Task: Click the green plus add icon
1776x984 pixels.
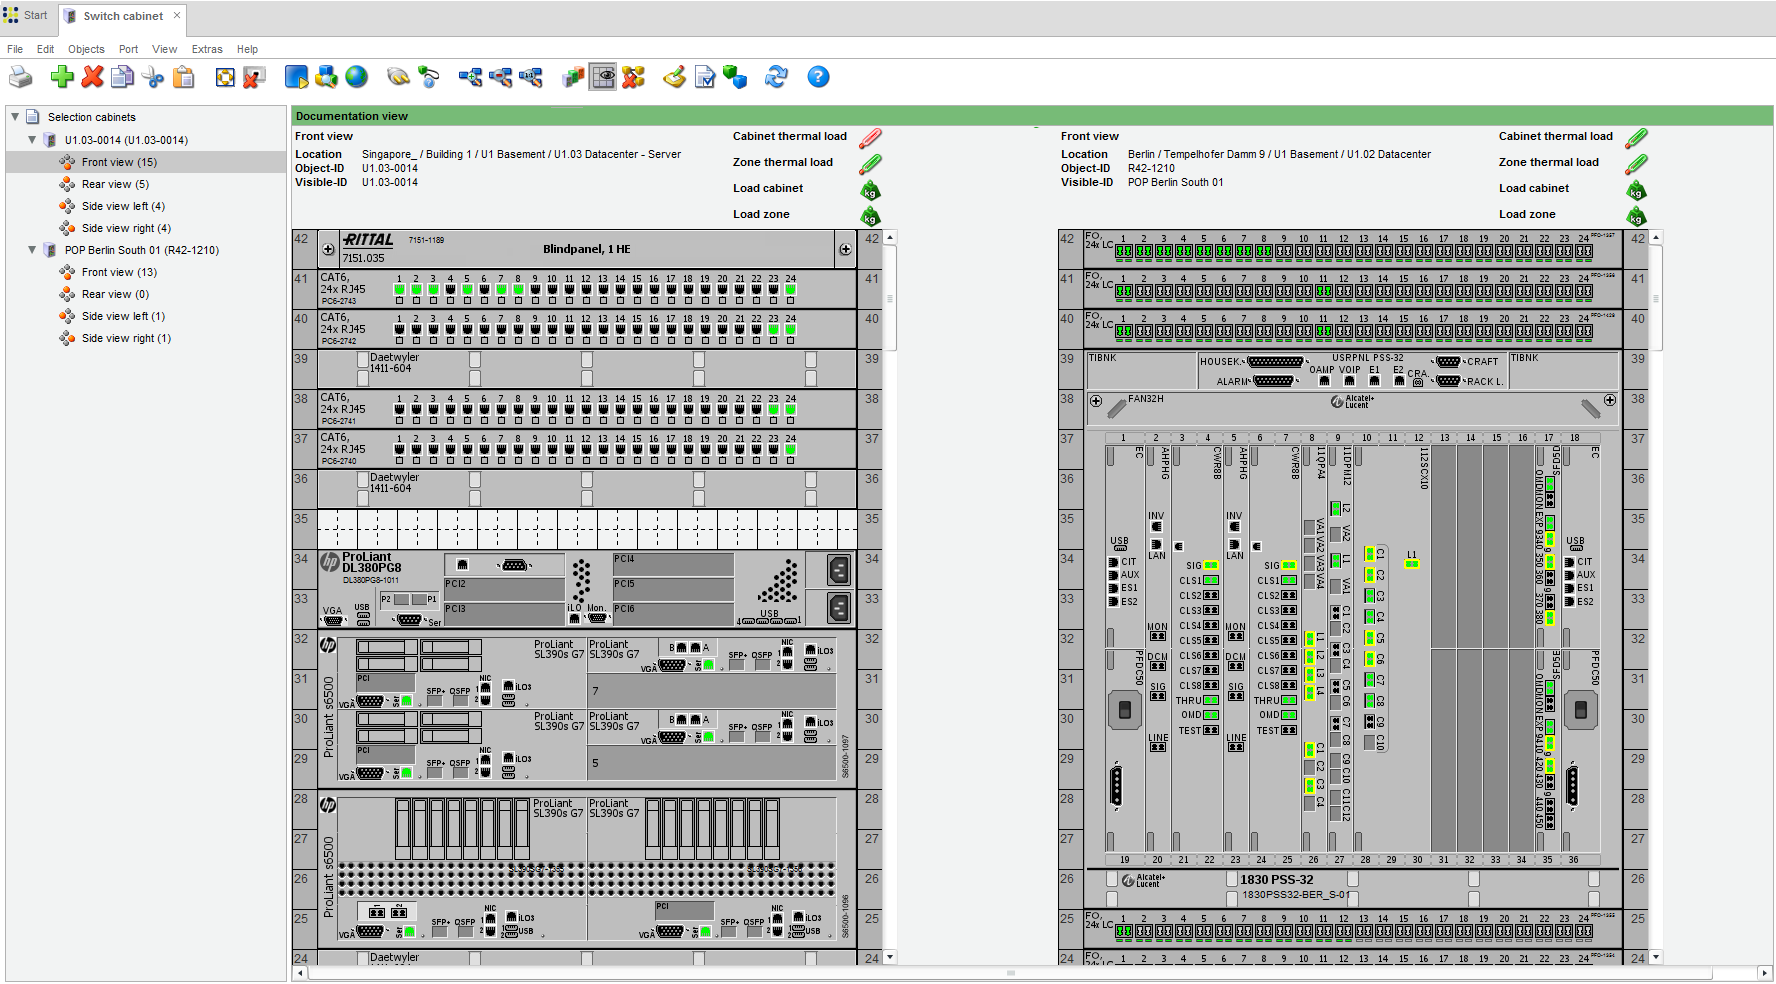Action: (62, 77)
